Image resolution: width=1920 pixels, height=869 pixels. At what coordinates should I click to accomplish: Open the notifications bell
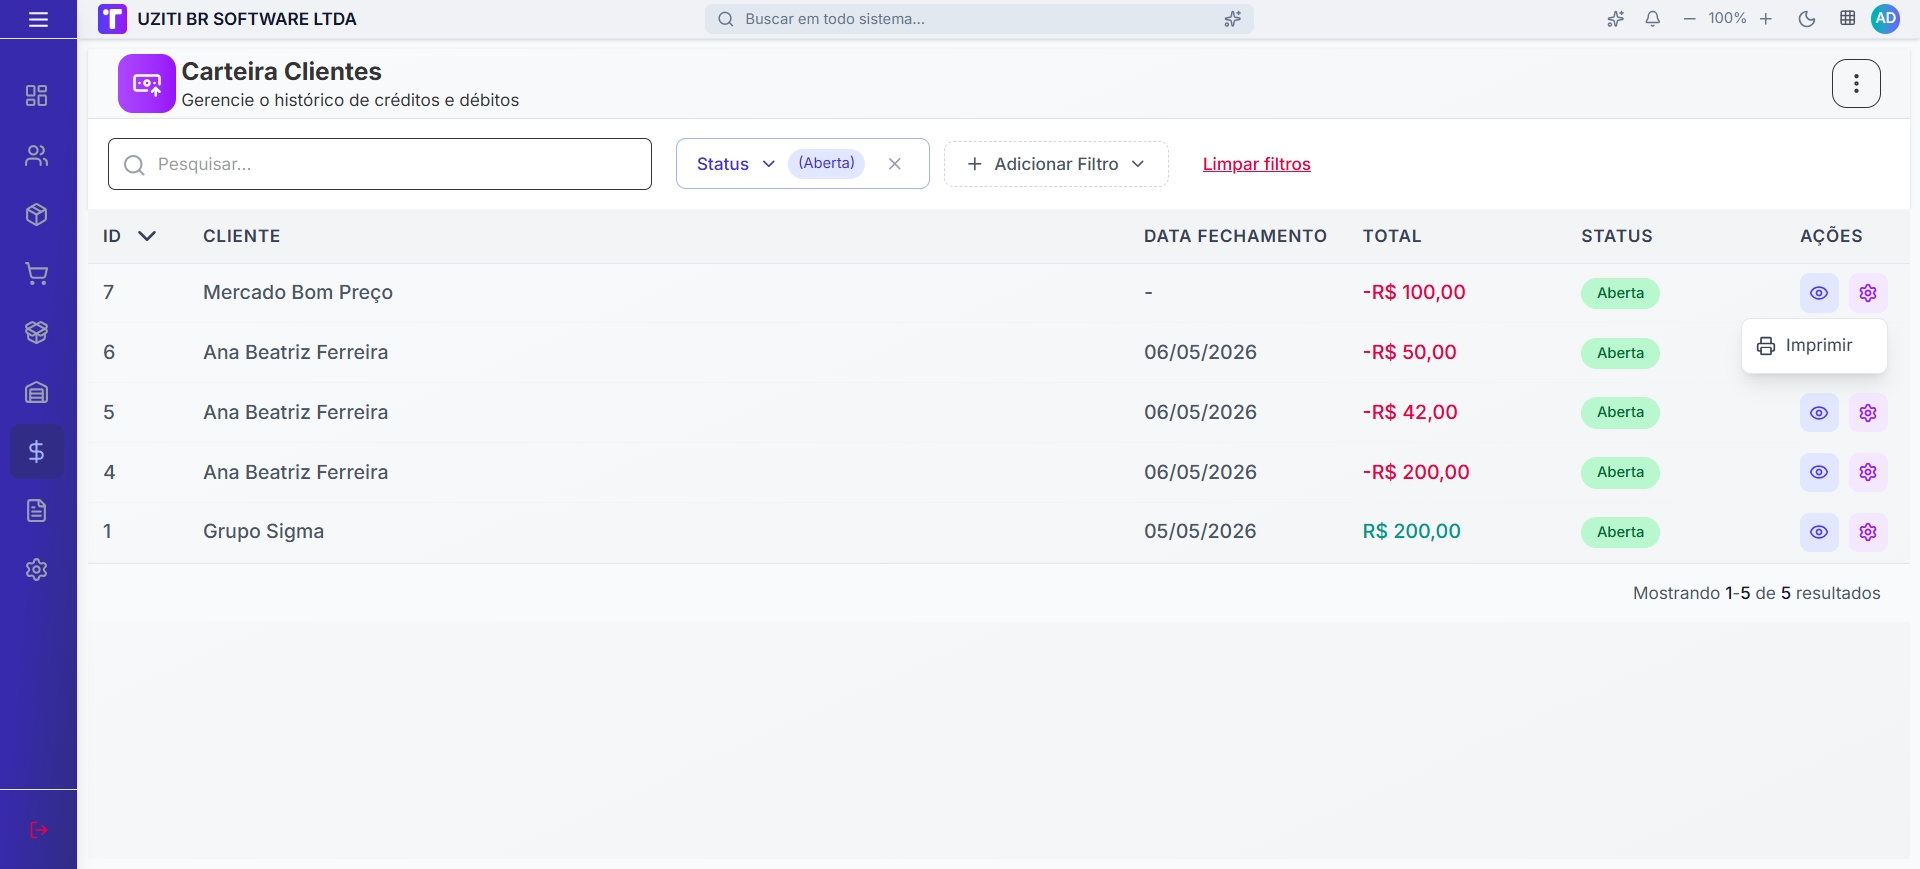(x=1653, y=19)
